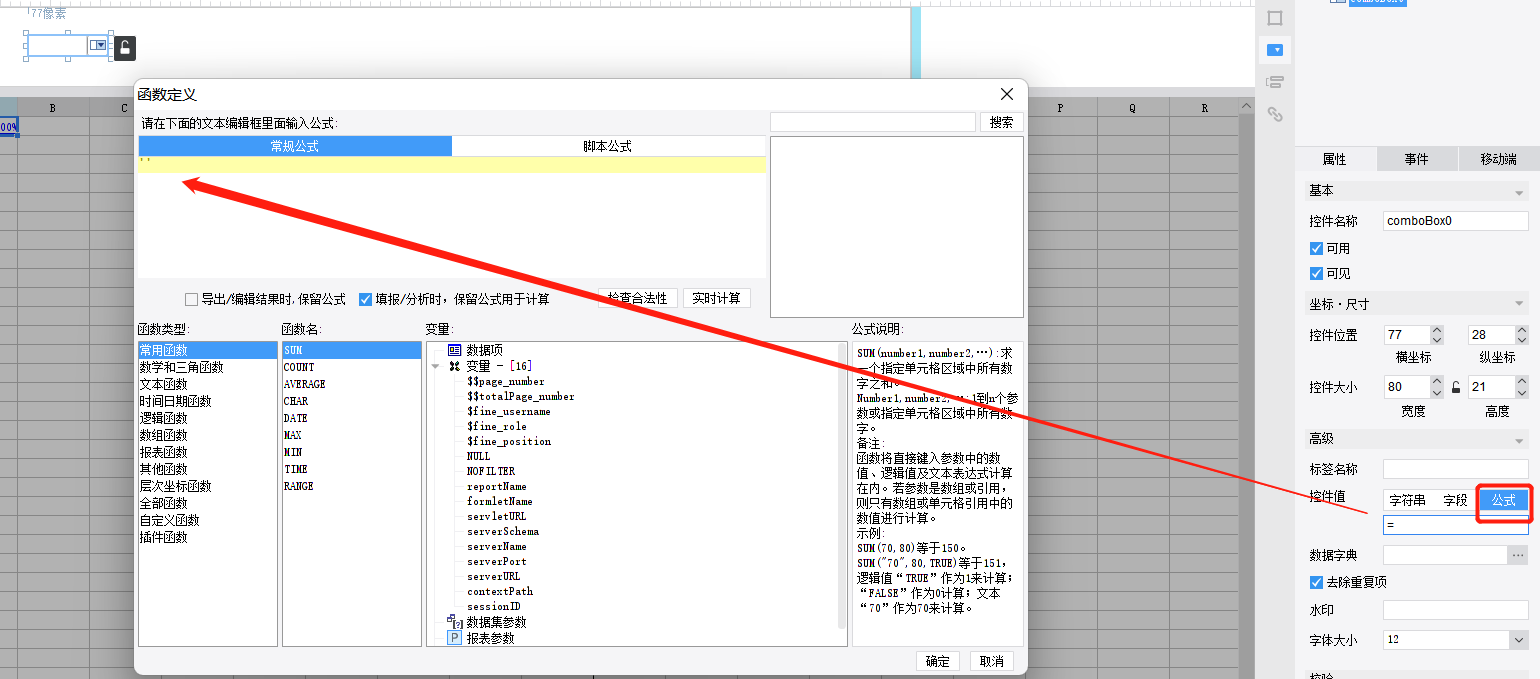Choose 字符串 for the widget value type
1540x679 pixels.
click(1408, 500)
